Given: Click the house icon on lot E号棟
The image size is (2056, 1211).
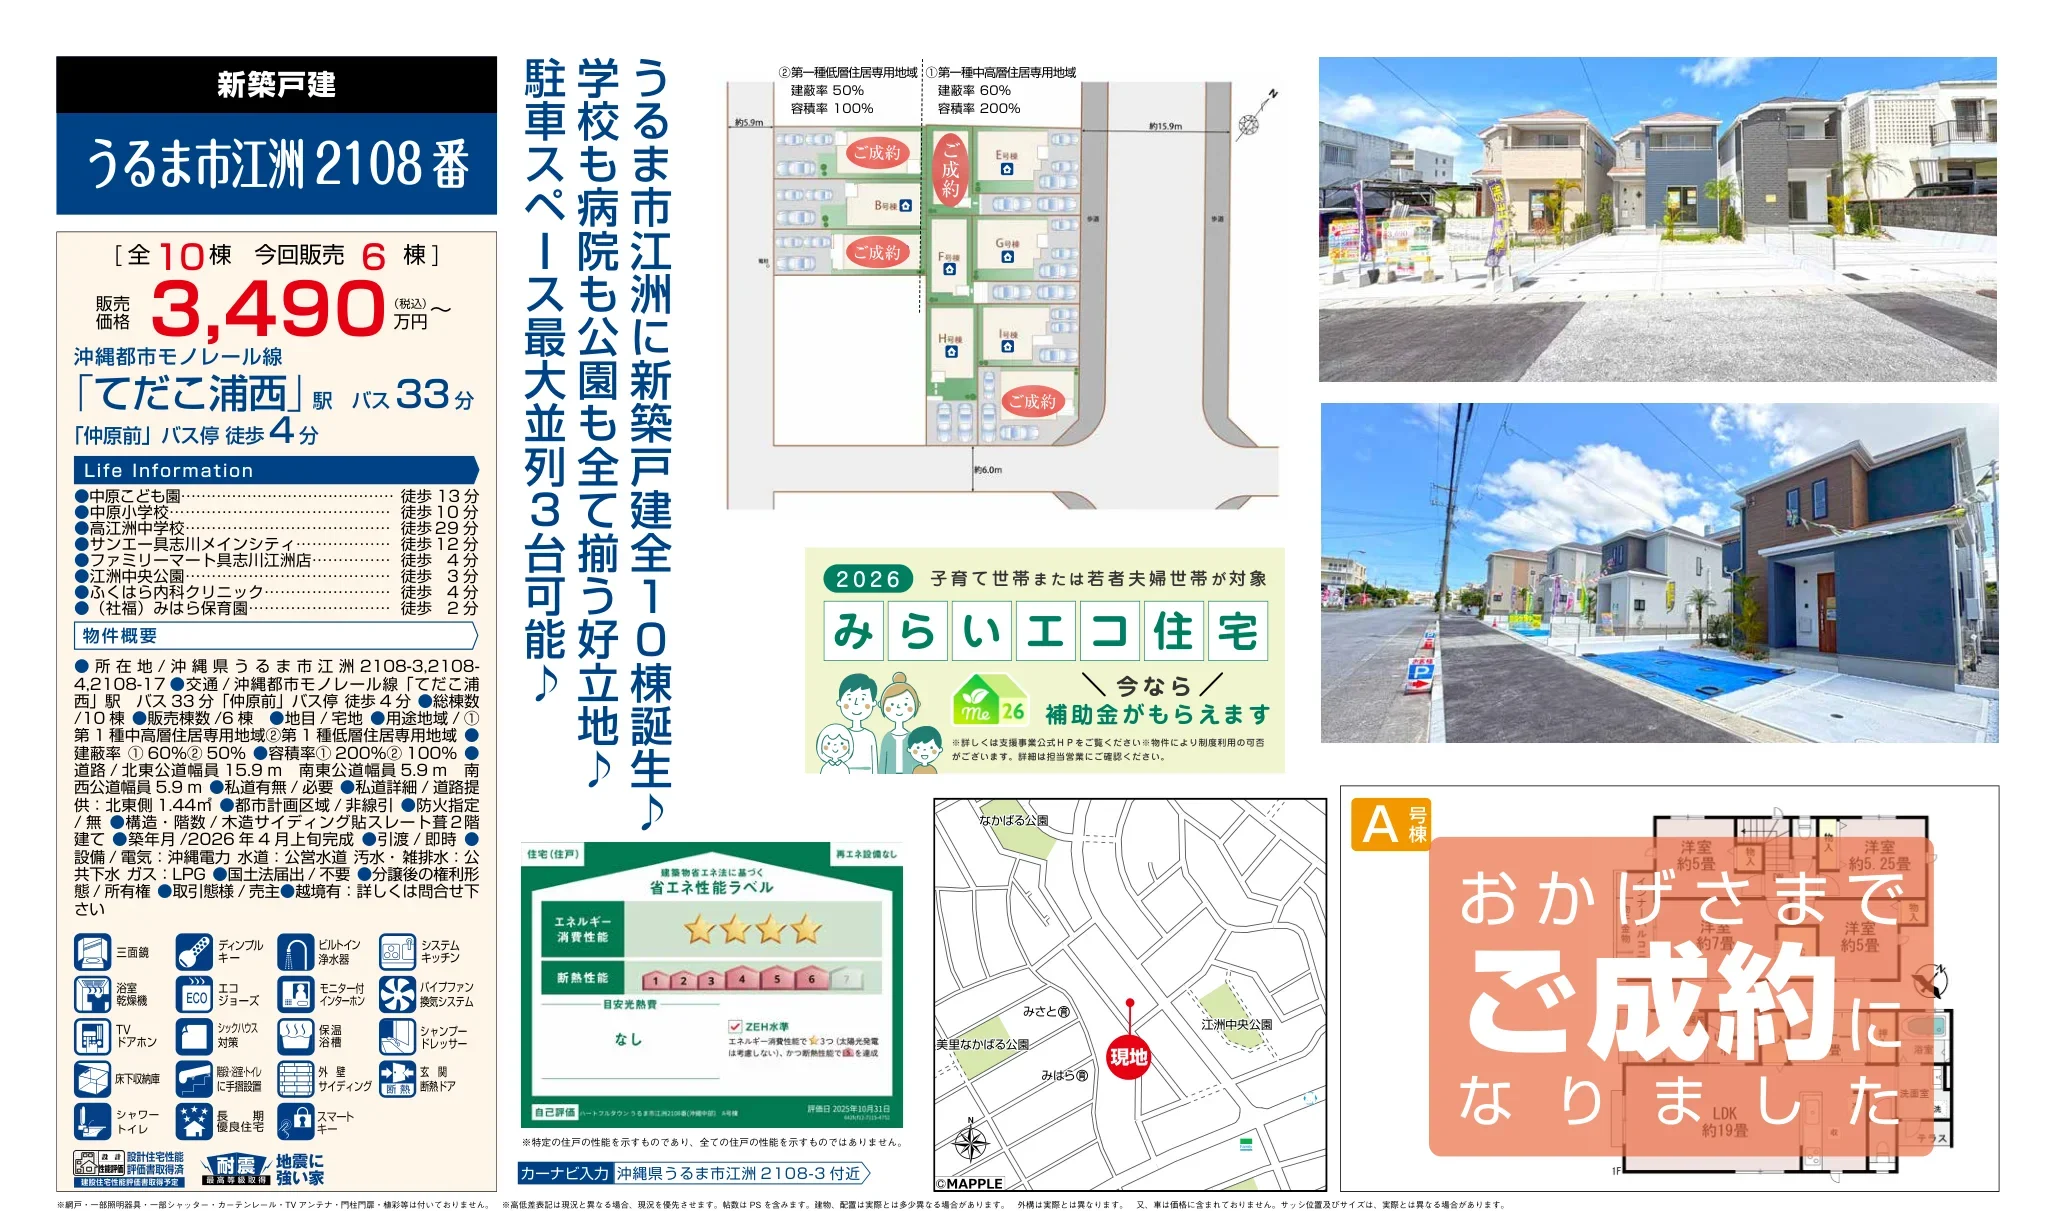Looking at the screenshot, I should pos(1007,170).
